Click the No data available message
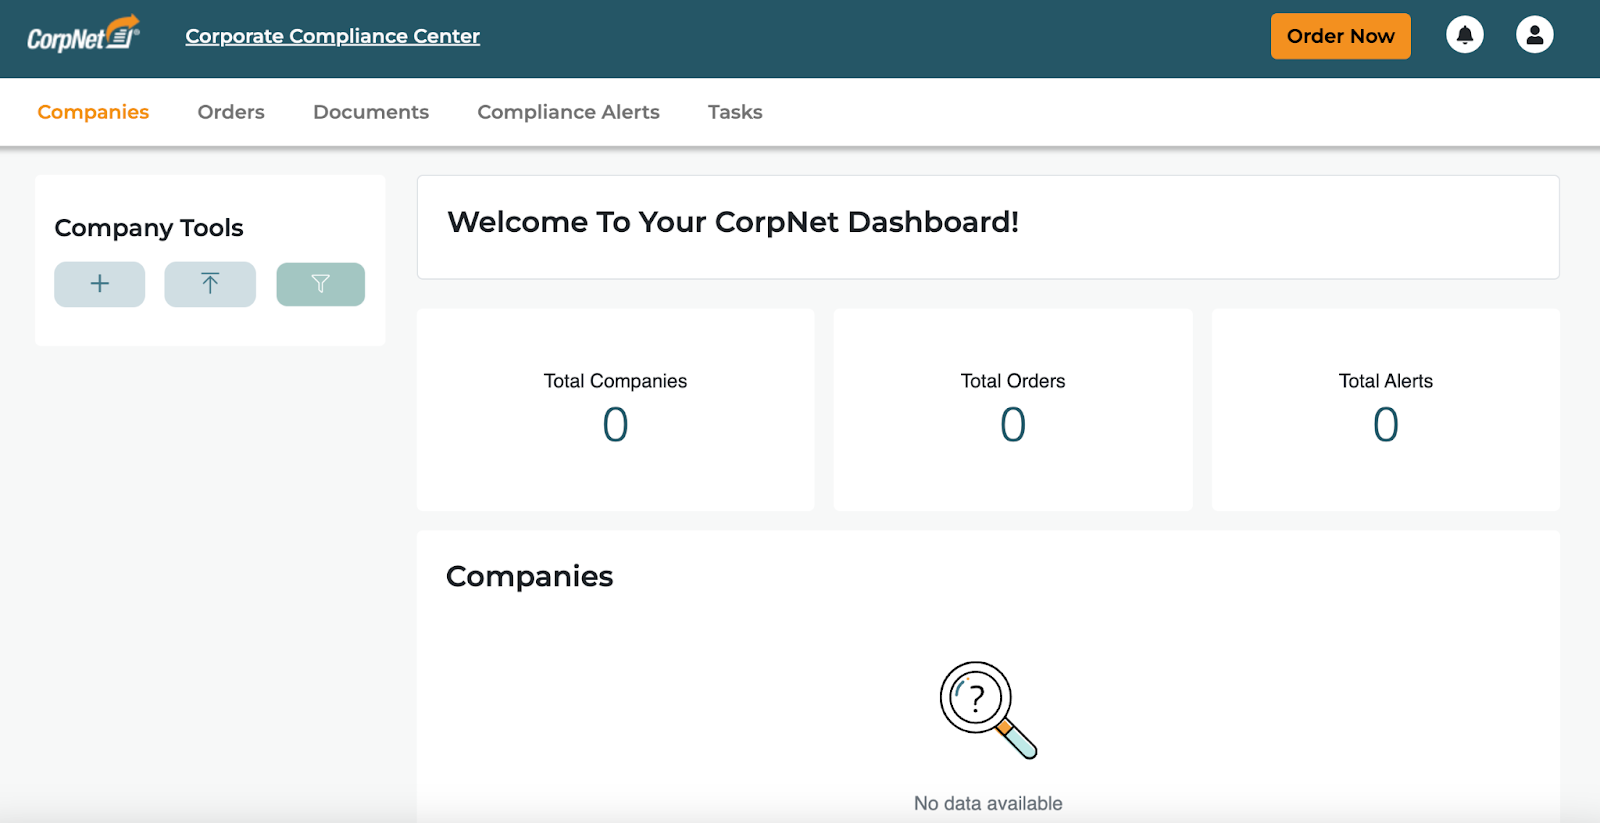 pos(988,803)
